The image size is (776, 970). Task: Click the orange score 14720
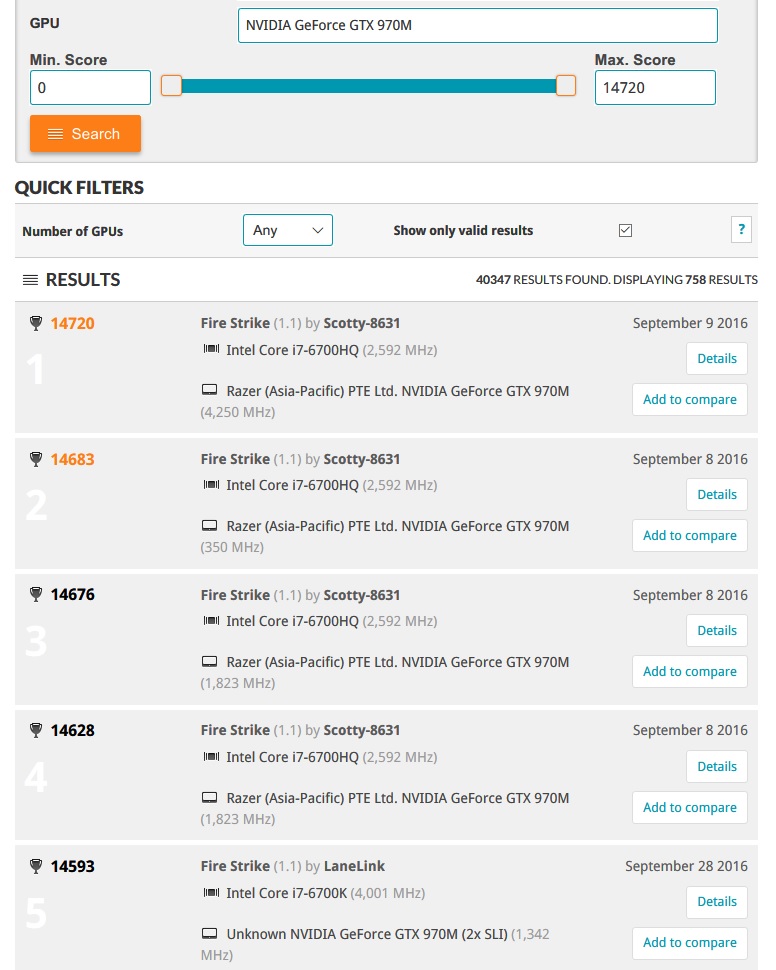click(72, 323)
